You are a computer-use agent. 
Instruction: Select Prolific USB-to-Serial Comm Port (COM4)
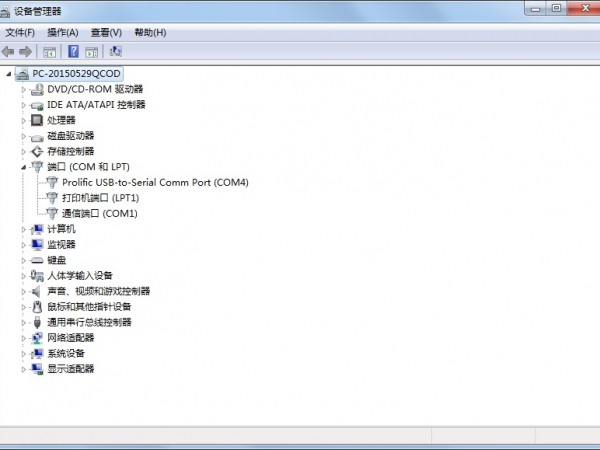(x=154, y=182)
